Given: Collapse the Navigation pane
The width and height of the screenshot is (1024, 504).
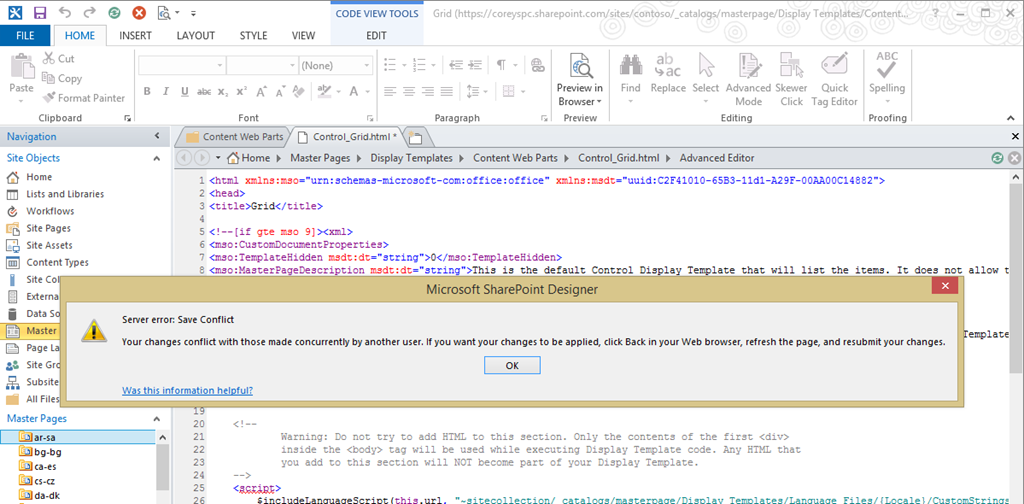Looking at the screenshot, I should 157,136.
